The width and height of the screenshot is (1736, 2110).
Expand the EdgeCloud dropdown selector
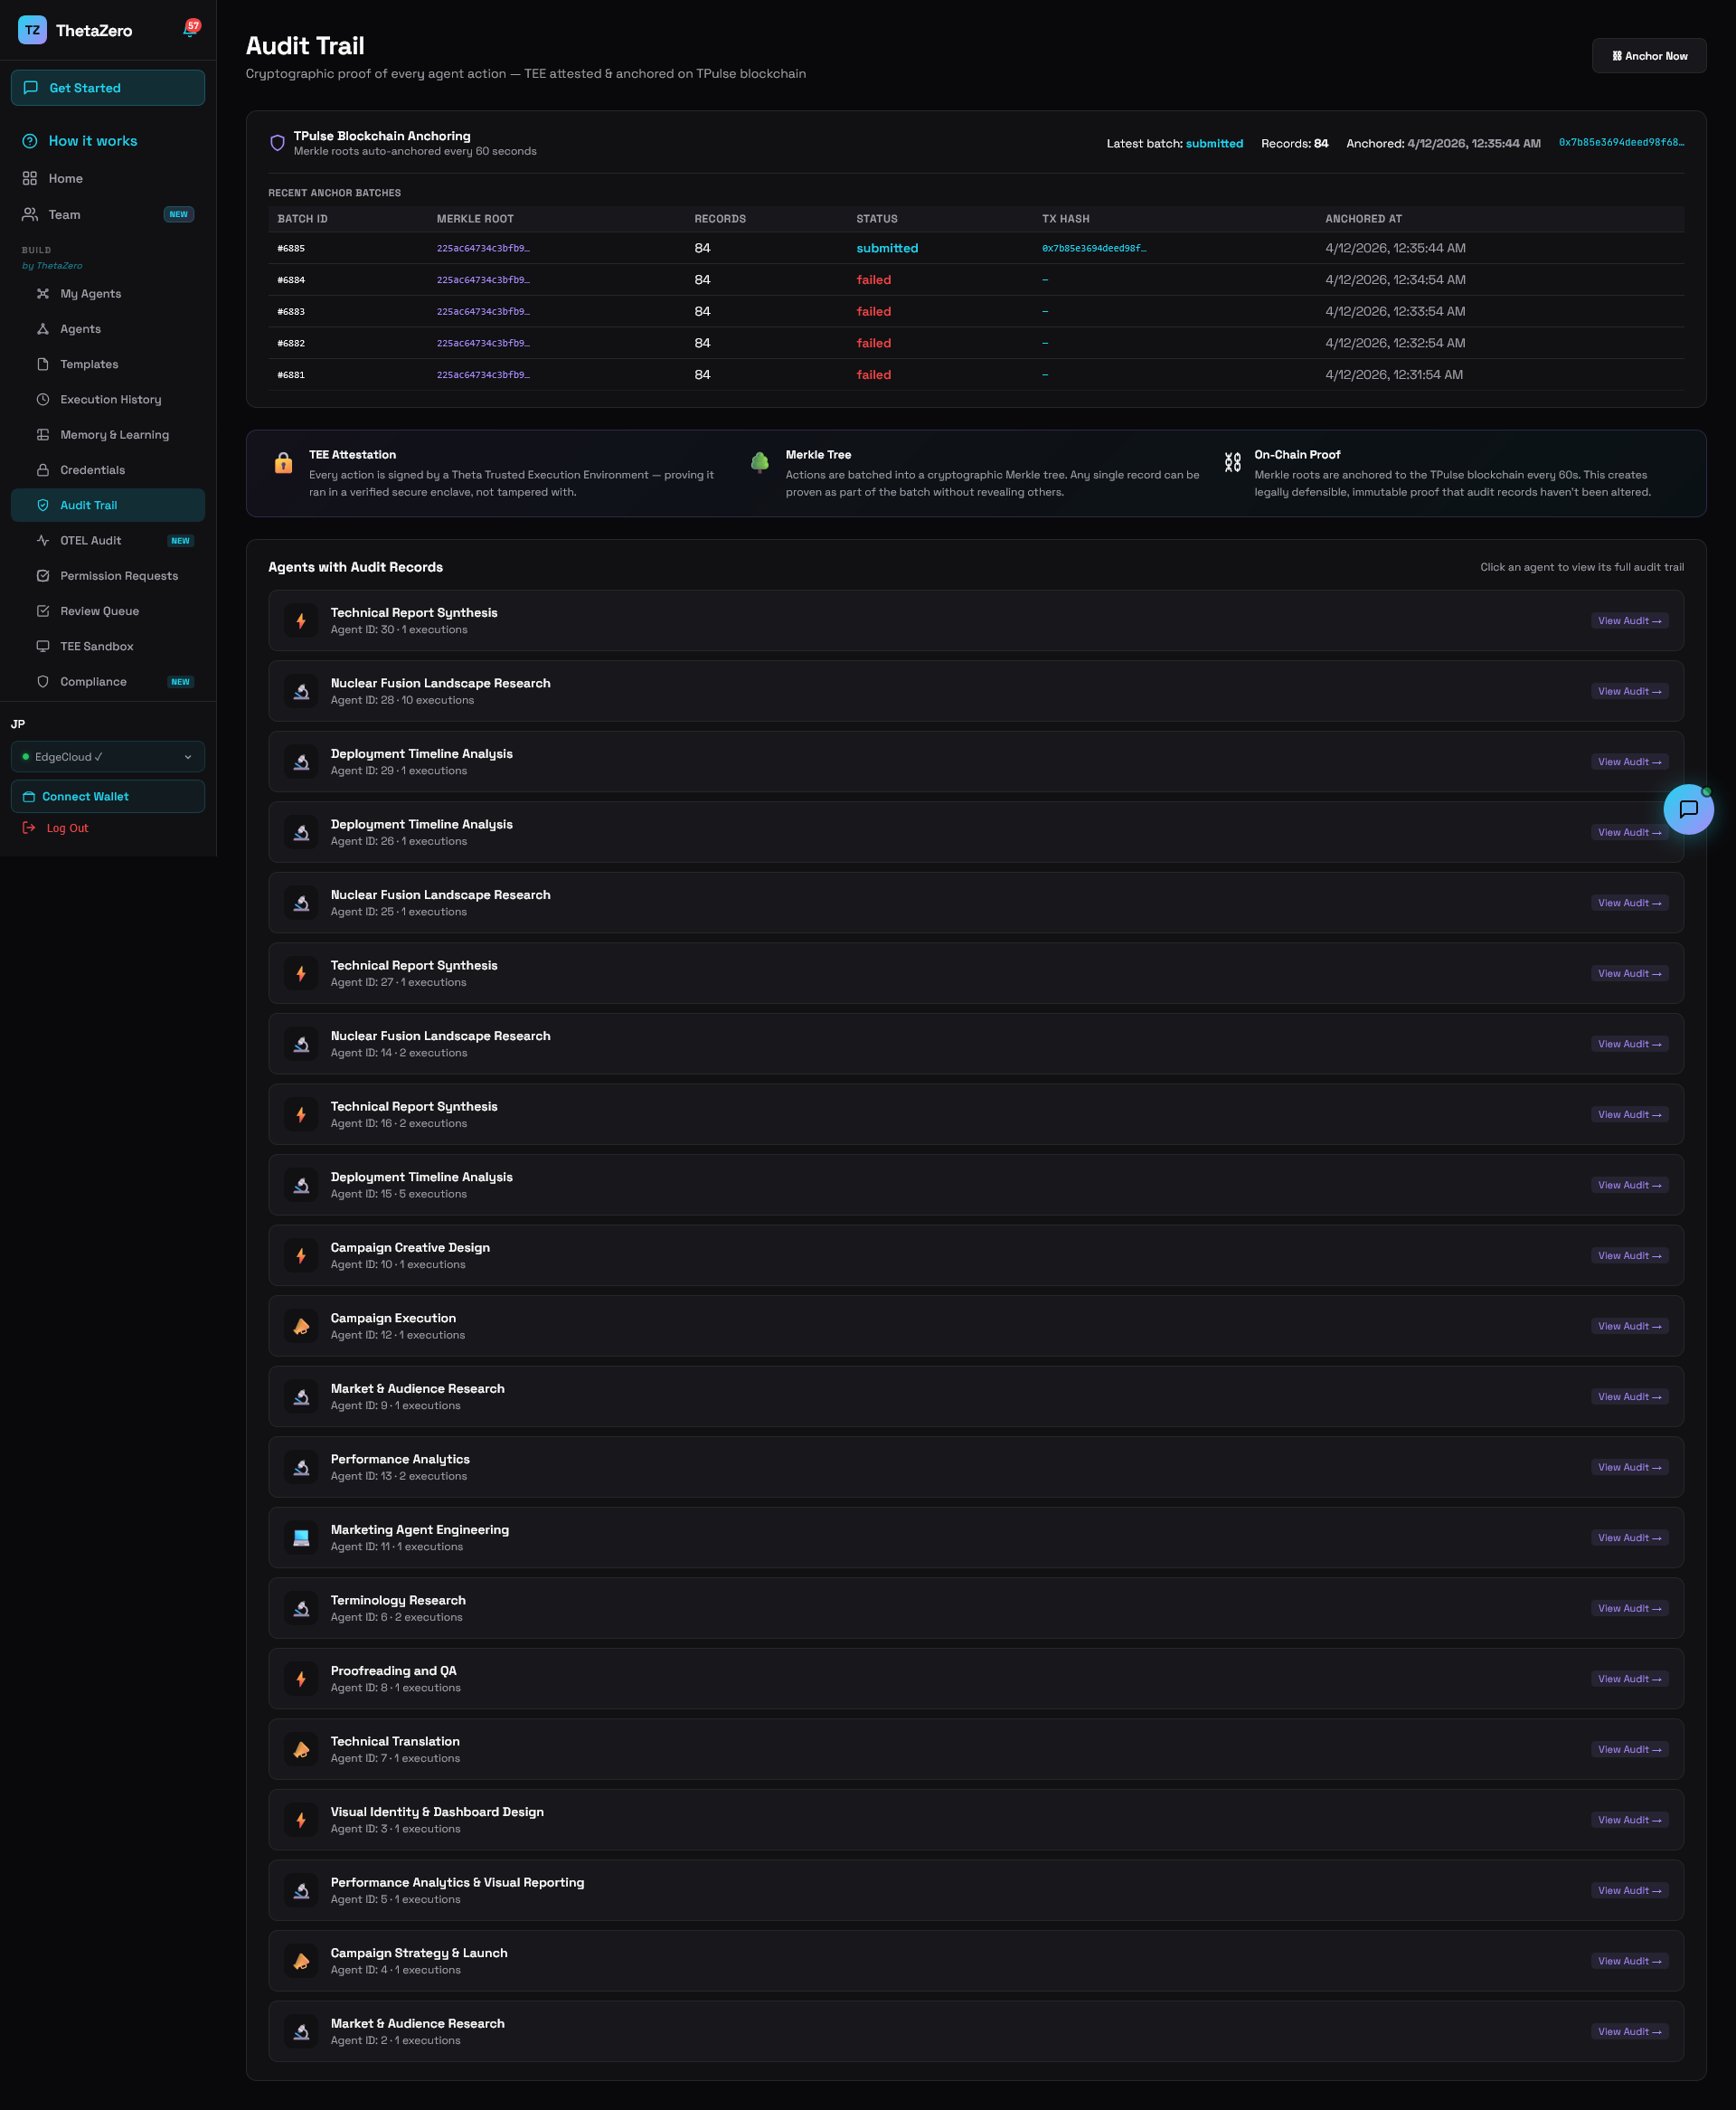(x=108, y=757)
